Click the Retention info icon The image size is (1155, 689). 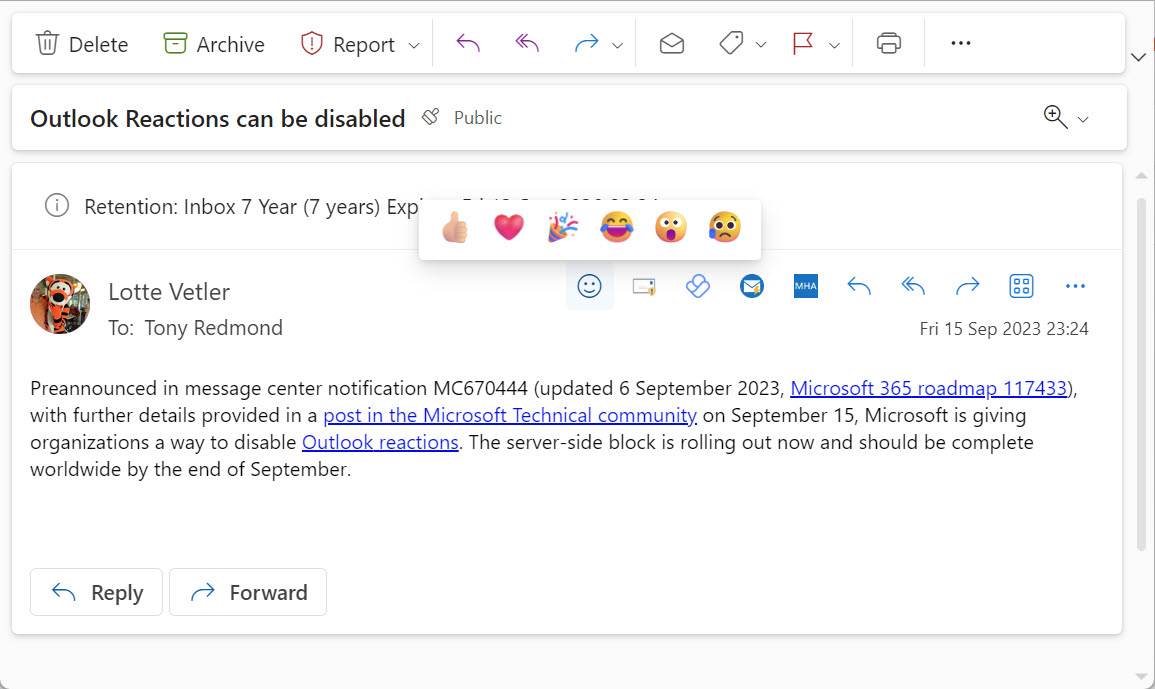click(57, 206)
